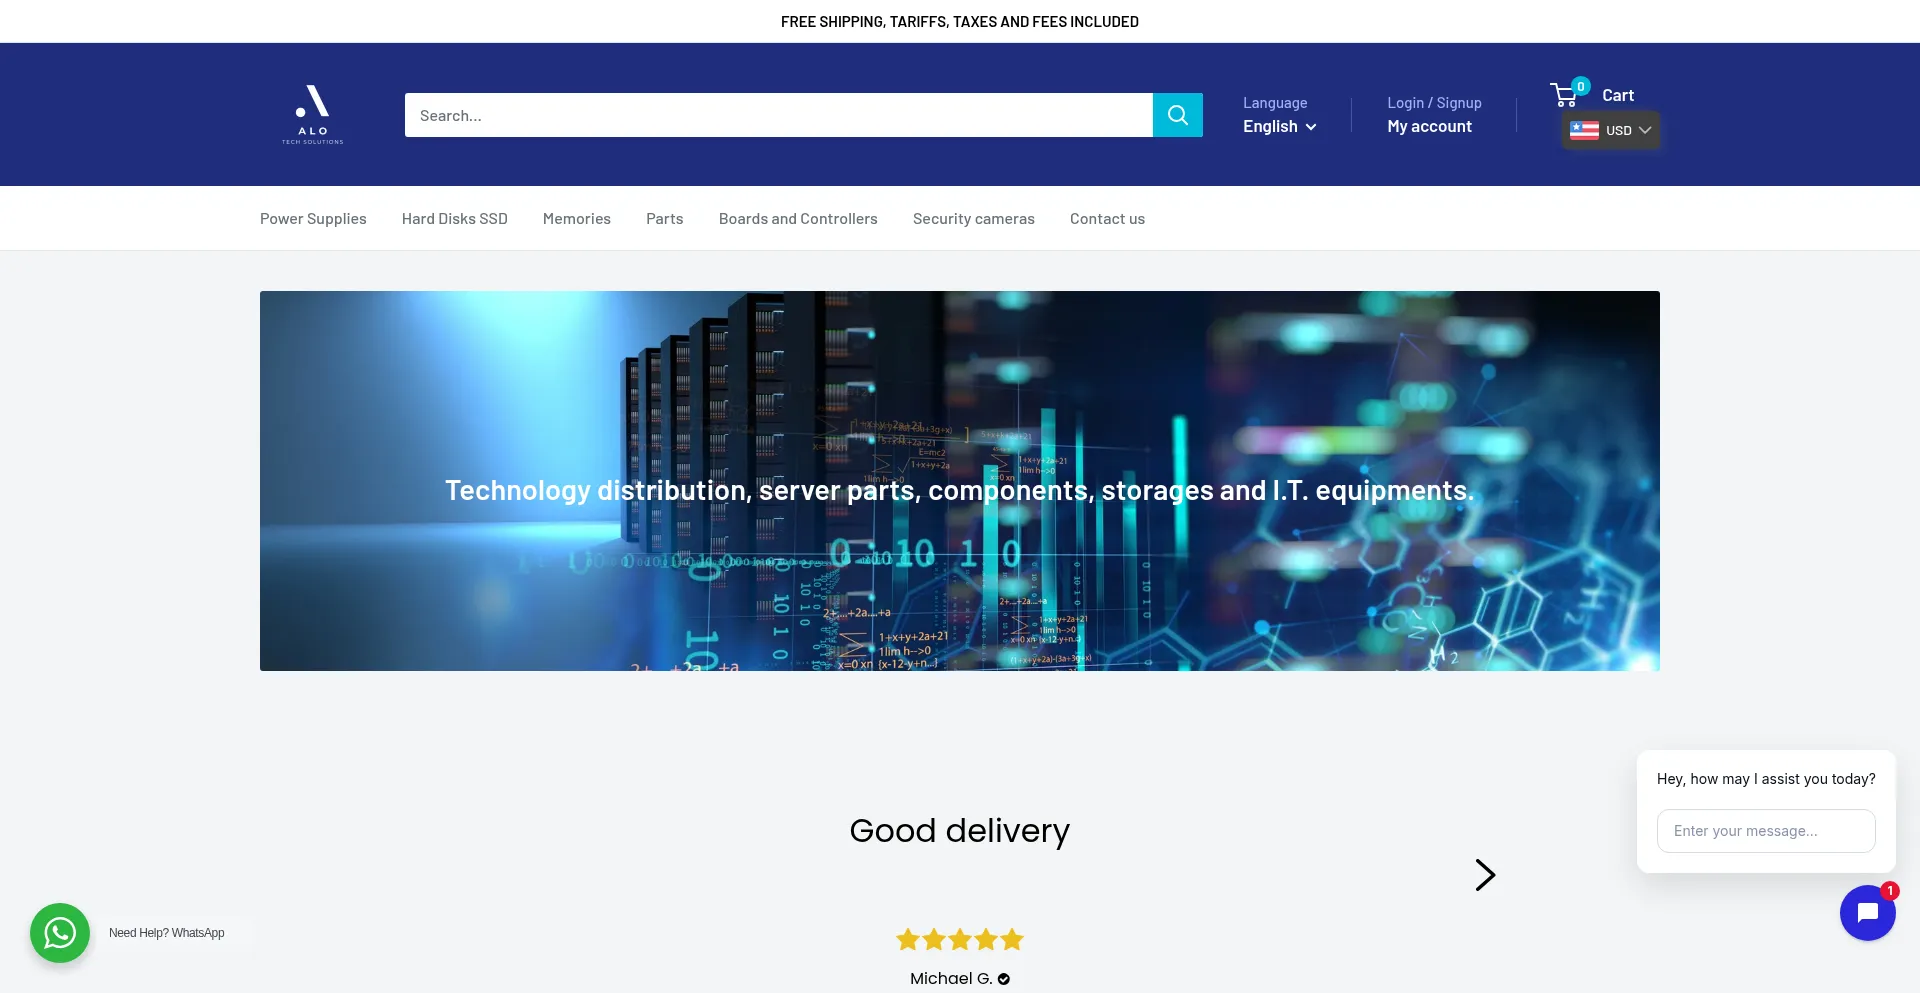1920x993 pixels.
Task: Focus the product search field
Action: tap(778, 115)
